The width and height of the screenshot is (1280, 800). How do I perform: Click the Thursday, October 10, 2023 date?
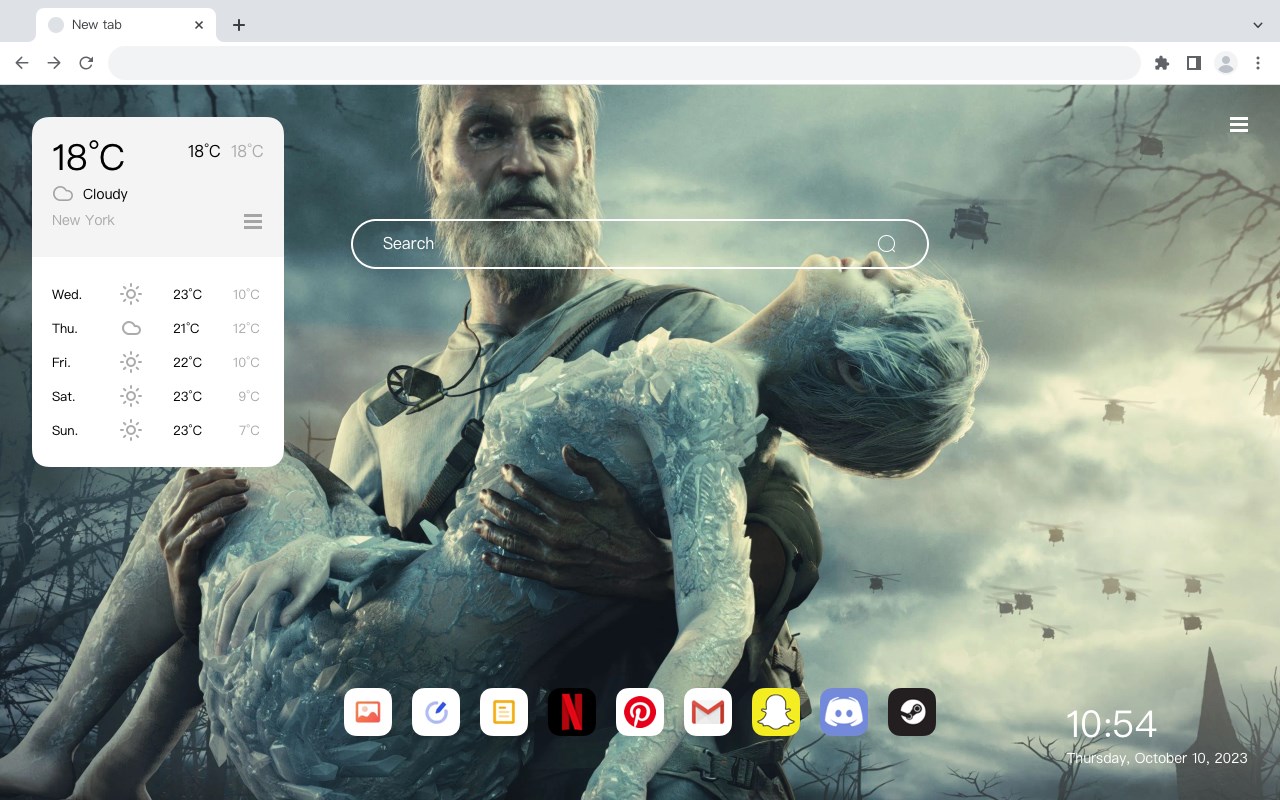coord(1157,758)
